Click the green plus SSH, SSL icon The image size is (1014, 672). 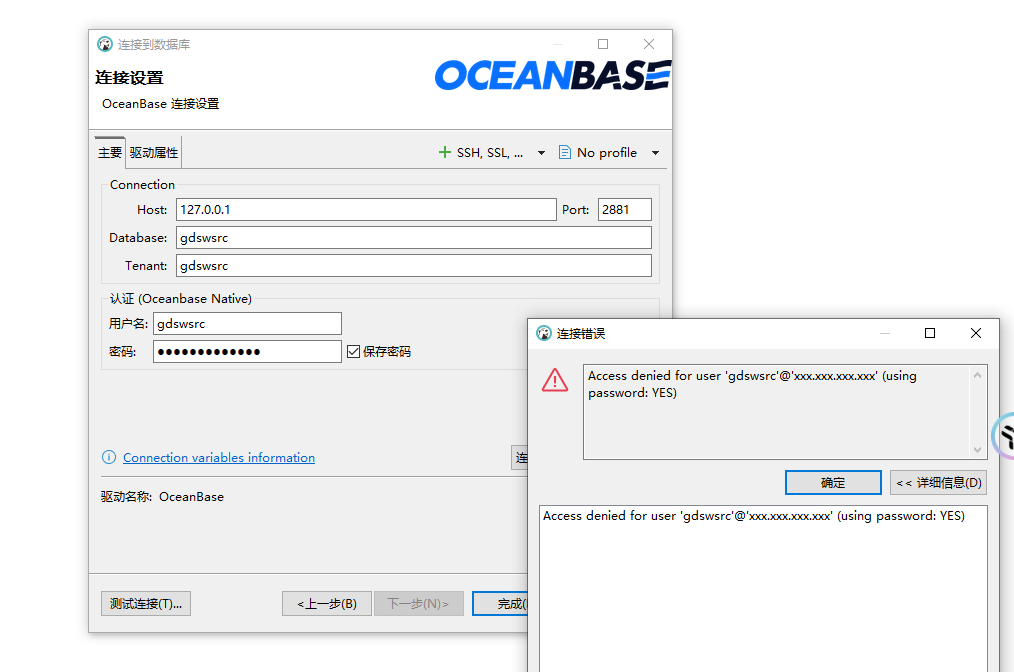click(x=445, y=153)
